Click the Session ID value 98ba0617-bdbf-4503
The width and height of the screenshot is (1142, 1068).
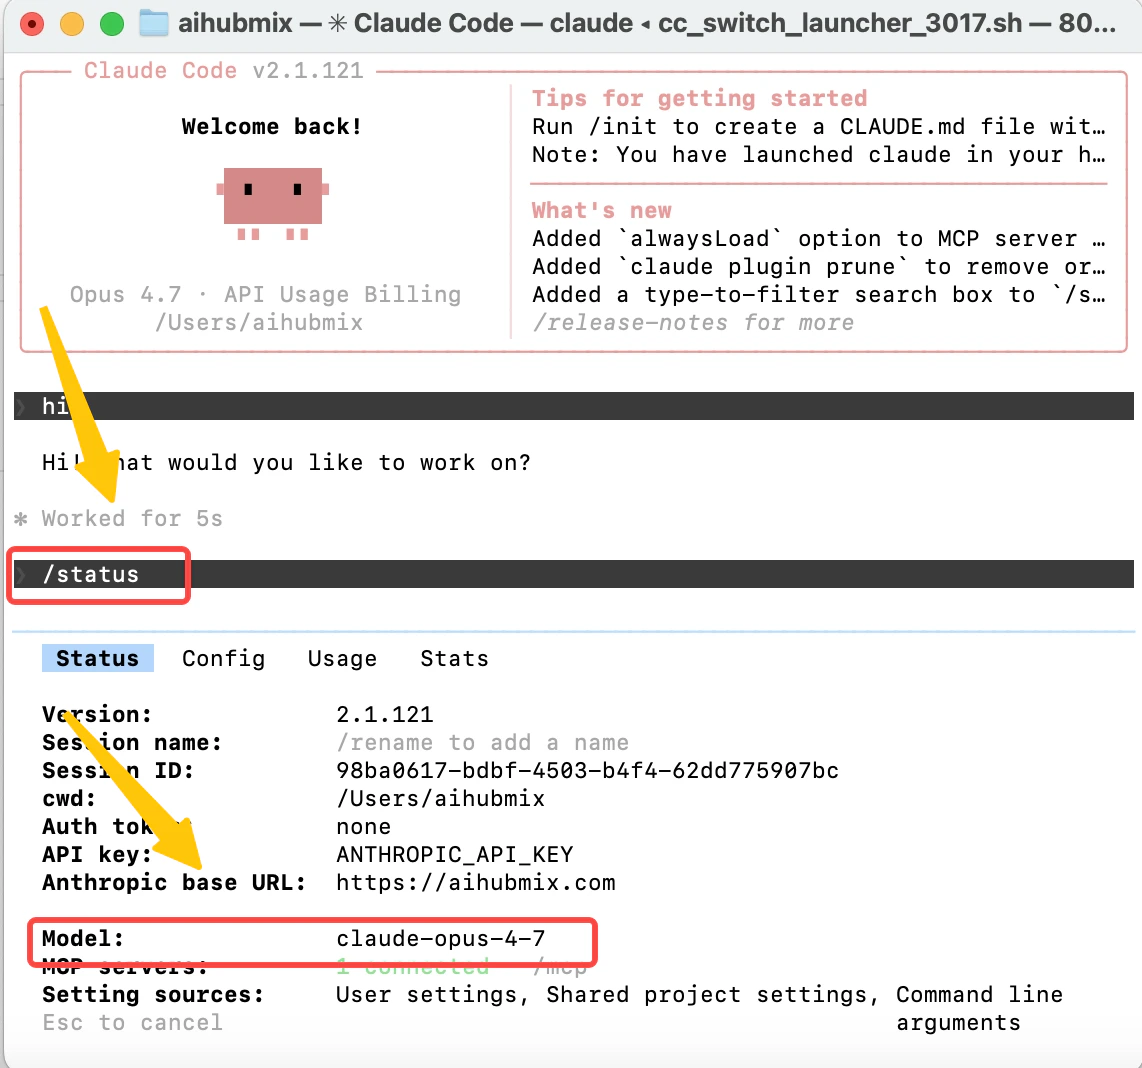tap(587, 770)
